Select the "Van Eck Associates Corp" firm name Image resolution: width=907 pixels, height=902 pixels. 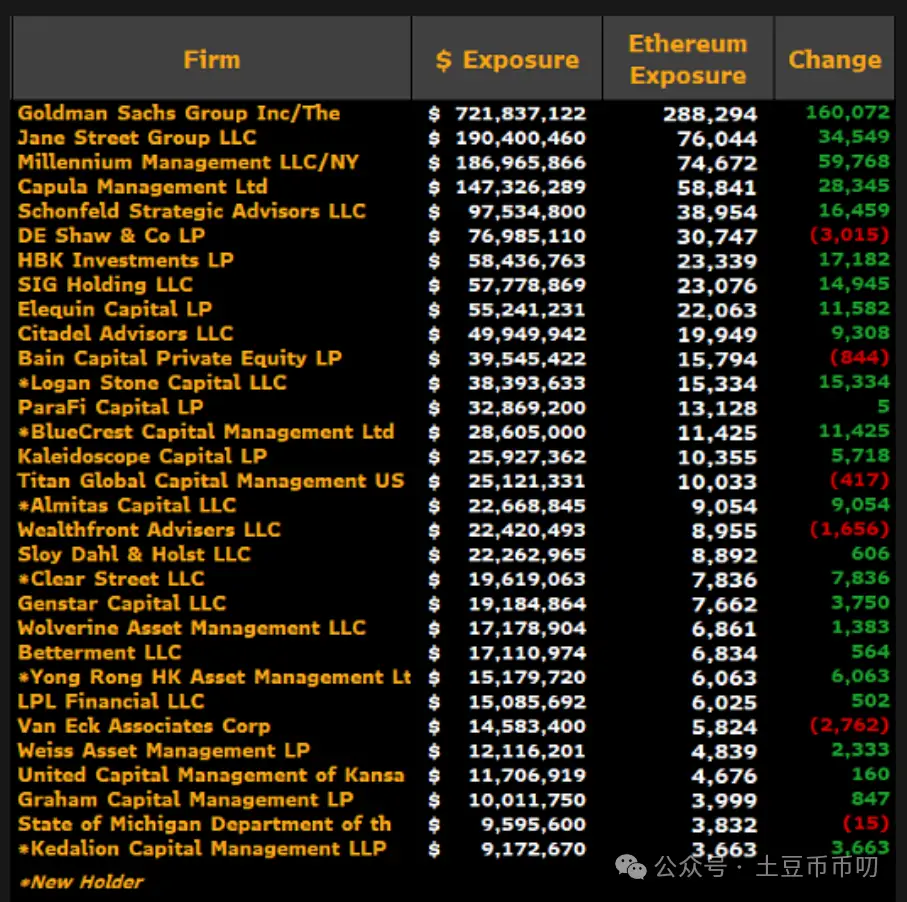pyautogui.click(x=144, y=726)
